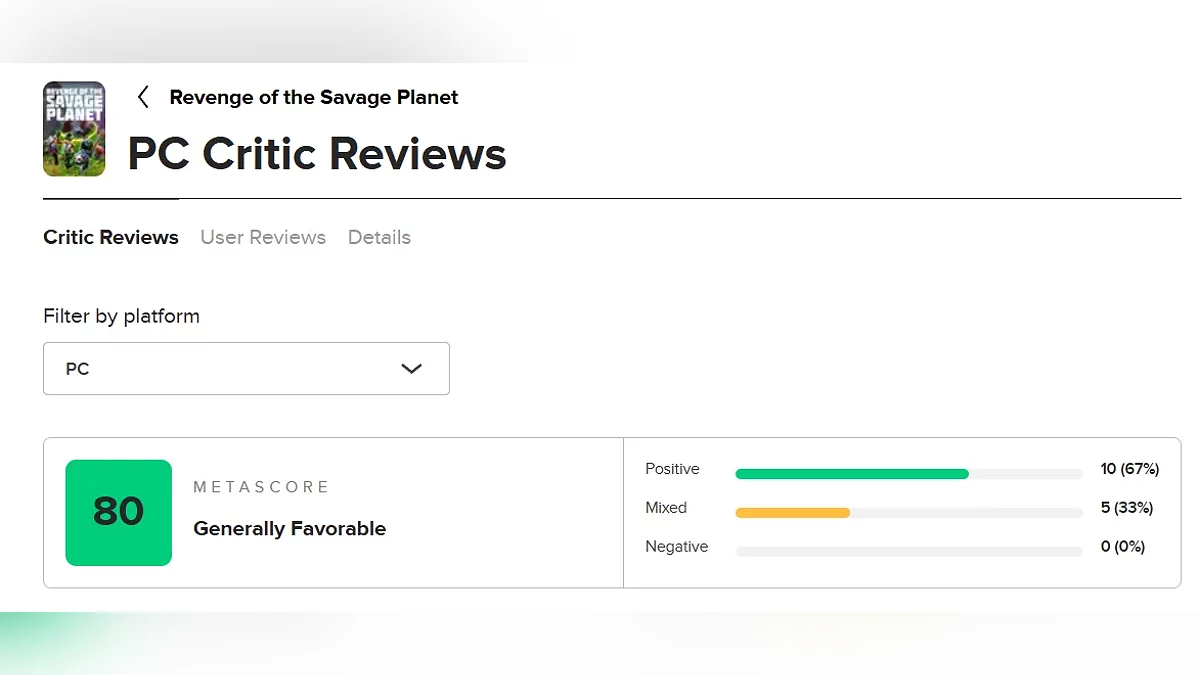The image size is (1200, 675).
Task: Click the back chevron arrow icon
Action: [x=143, y=97]
